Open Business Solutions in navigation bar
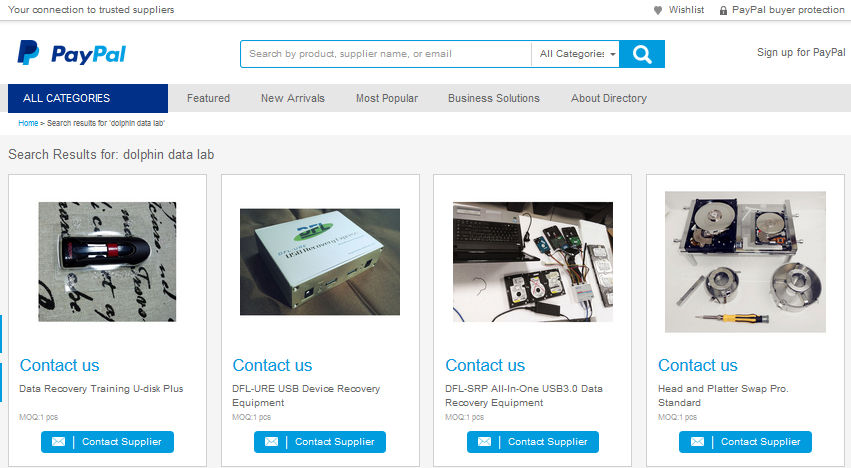851x468 pixels. pyautogui.click(x=493, y=98)
